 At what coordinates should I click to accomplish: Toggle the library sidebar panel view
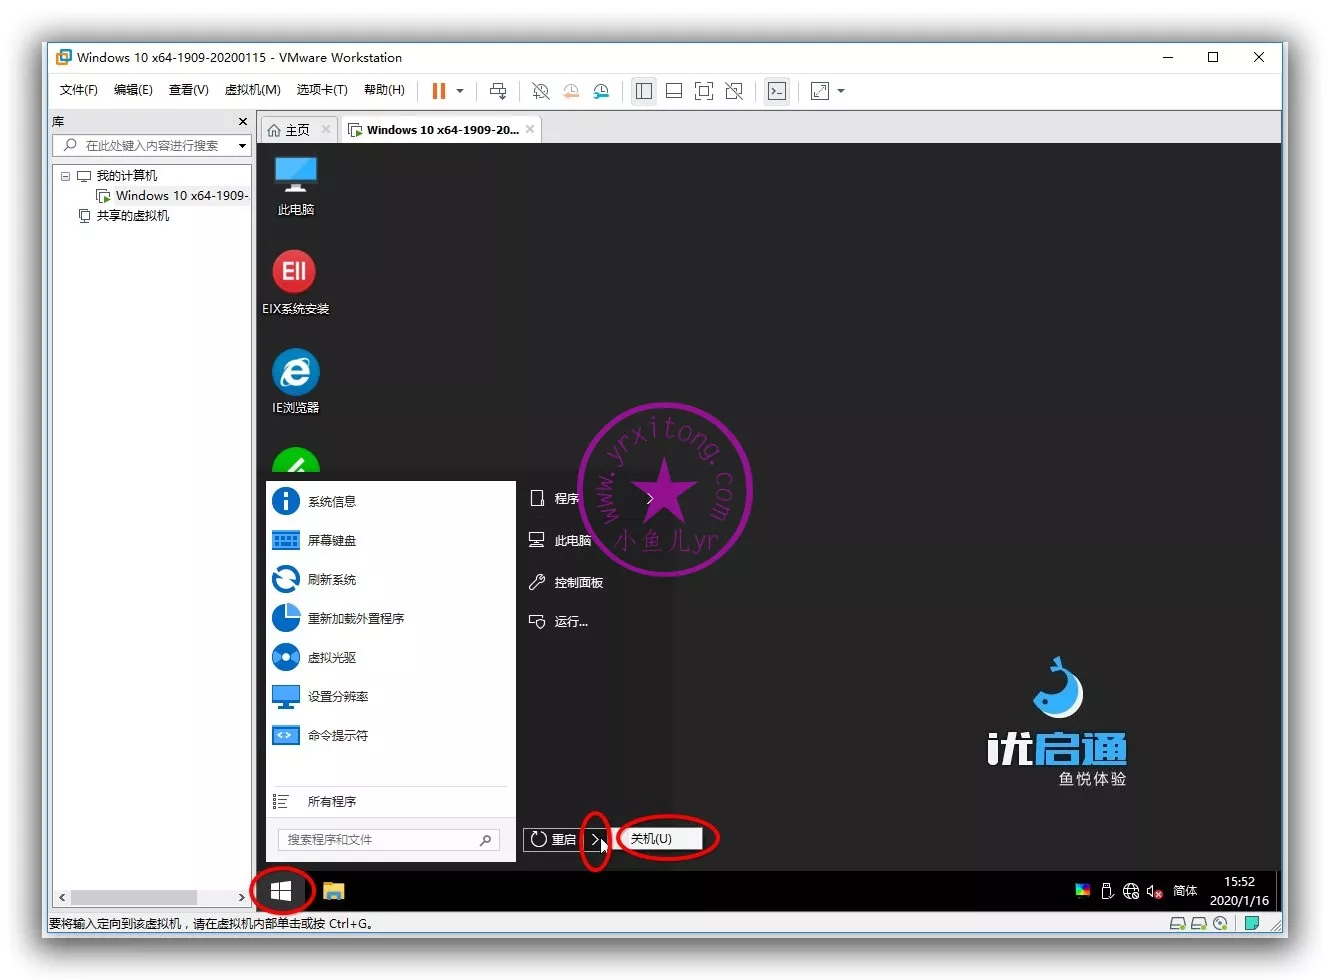tap(644, 91)
